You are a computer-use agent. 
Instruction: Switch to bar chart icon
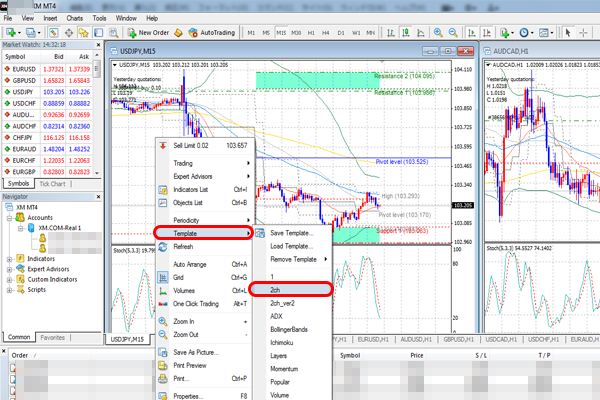pos(391,33)
